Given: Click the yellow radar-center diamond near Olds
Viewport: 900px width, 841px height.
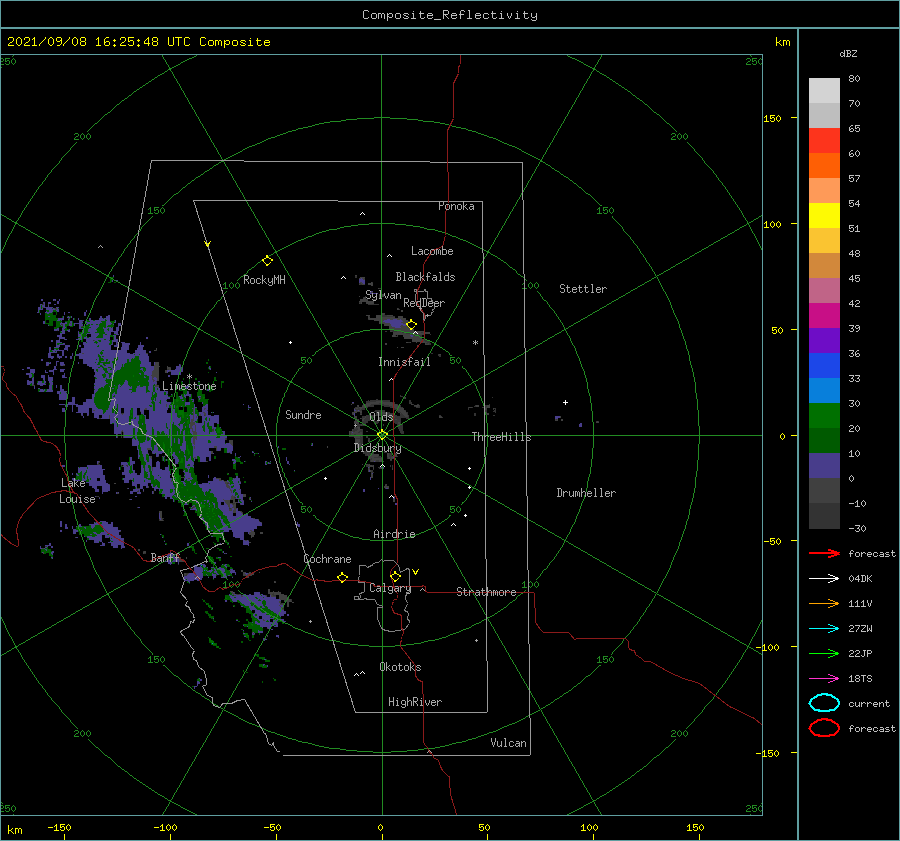Looking at the screenshot, I should coord(382,435).
